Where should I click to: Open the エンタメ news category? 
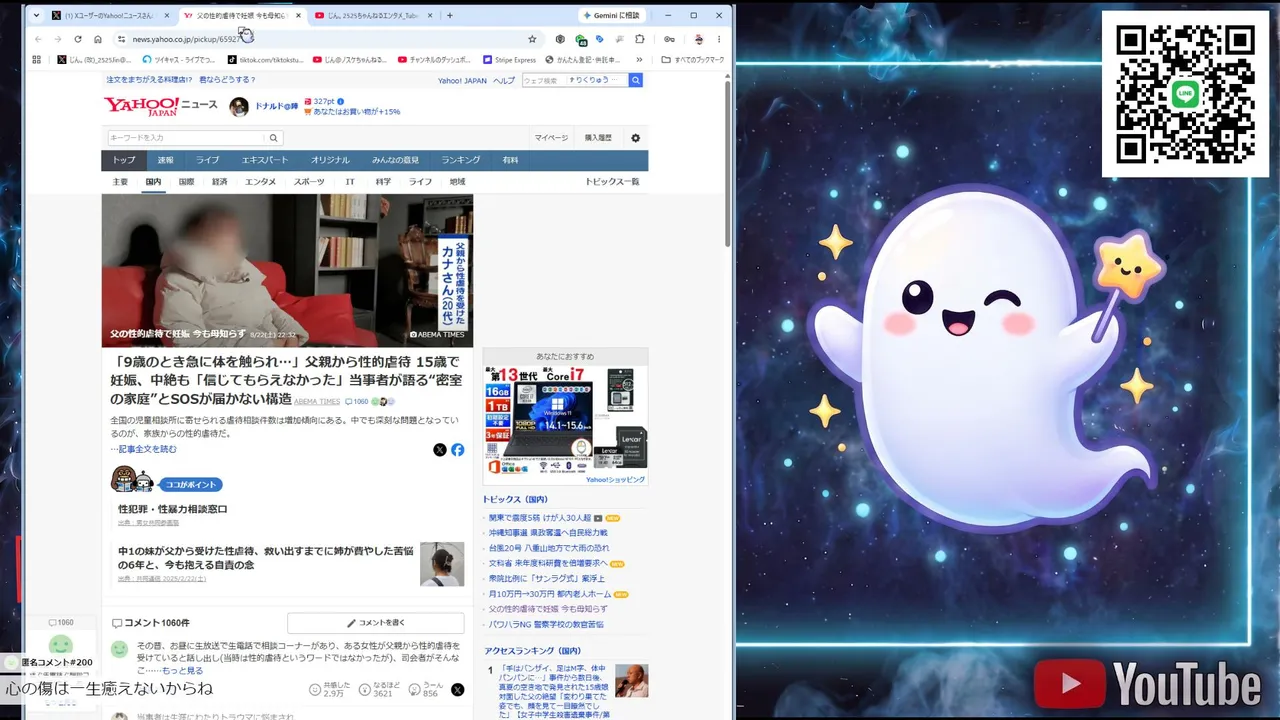[x=260, y=182]
